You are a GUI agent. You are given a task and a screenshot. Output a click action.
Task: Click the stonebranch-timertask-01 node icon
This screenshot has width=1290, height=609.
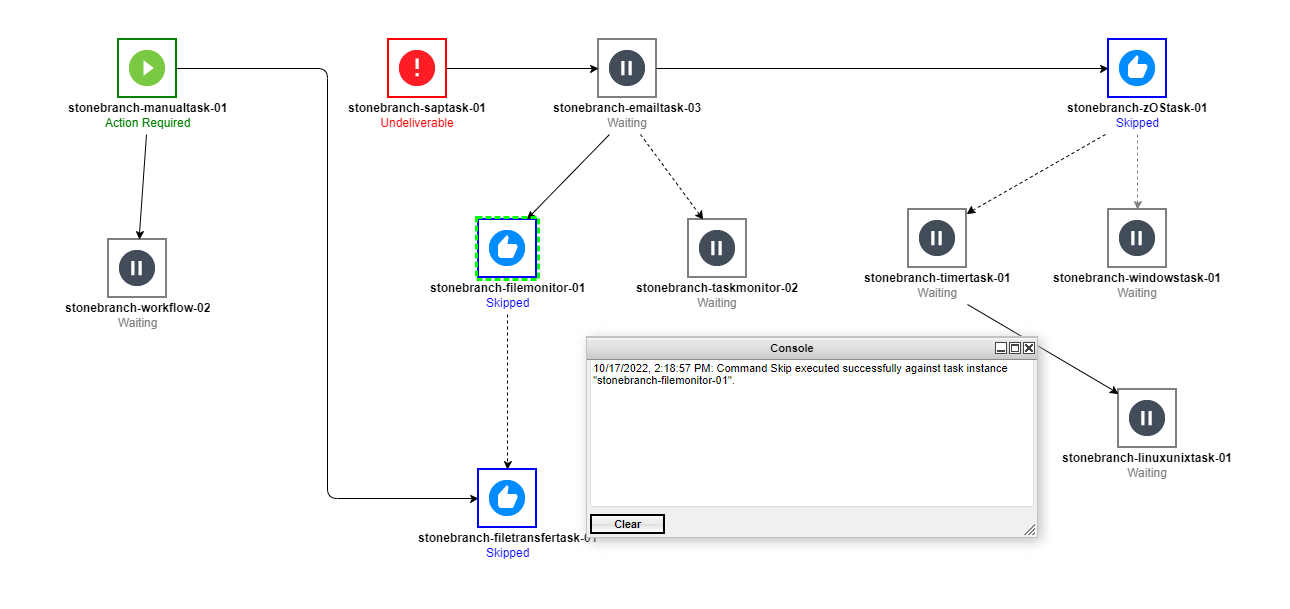[937, 238]
